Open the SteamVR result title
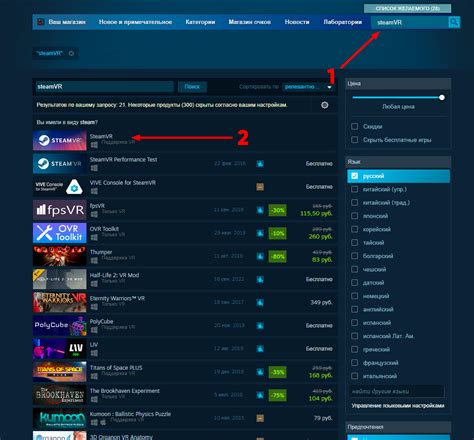This screenshot has height=440, width=474. (x=101, y=136)
